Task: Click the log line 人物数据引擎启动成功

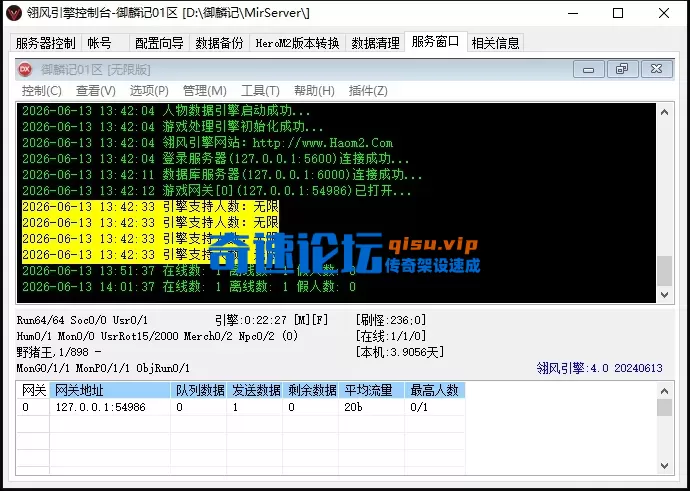Action: point(166,111)
